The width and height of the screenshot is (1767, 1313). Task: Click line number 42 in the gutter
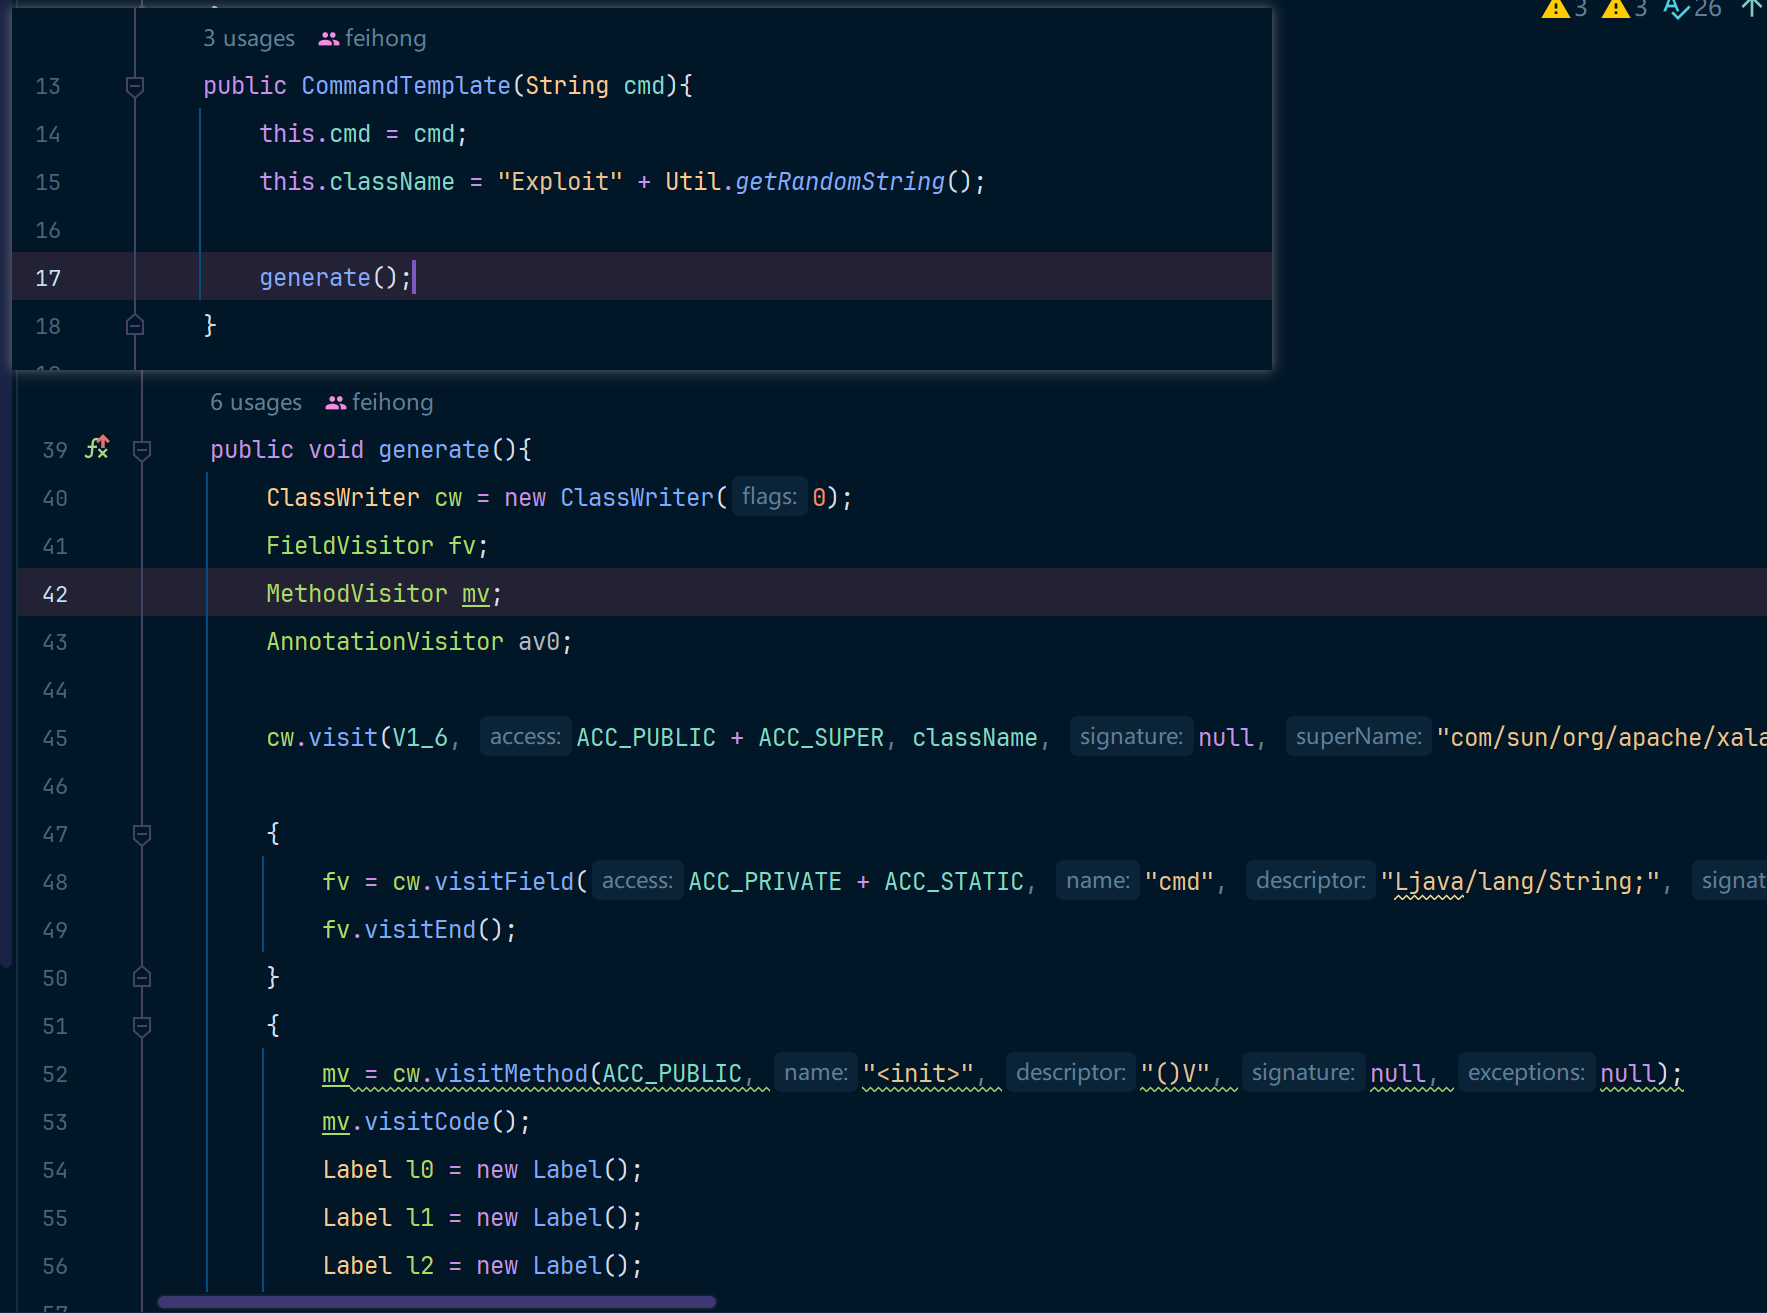[x=55, y=594]
